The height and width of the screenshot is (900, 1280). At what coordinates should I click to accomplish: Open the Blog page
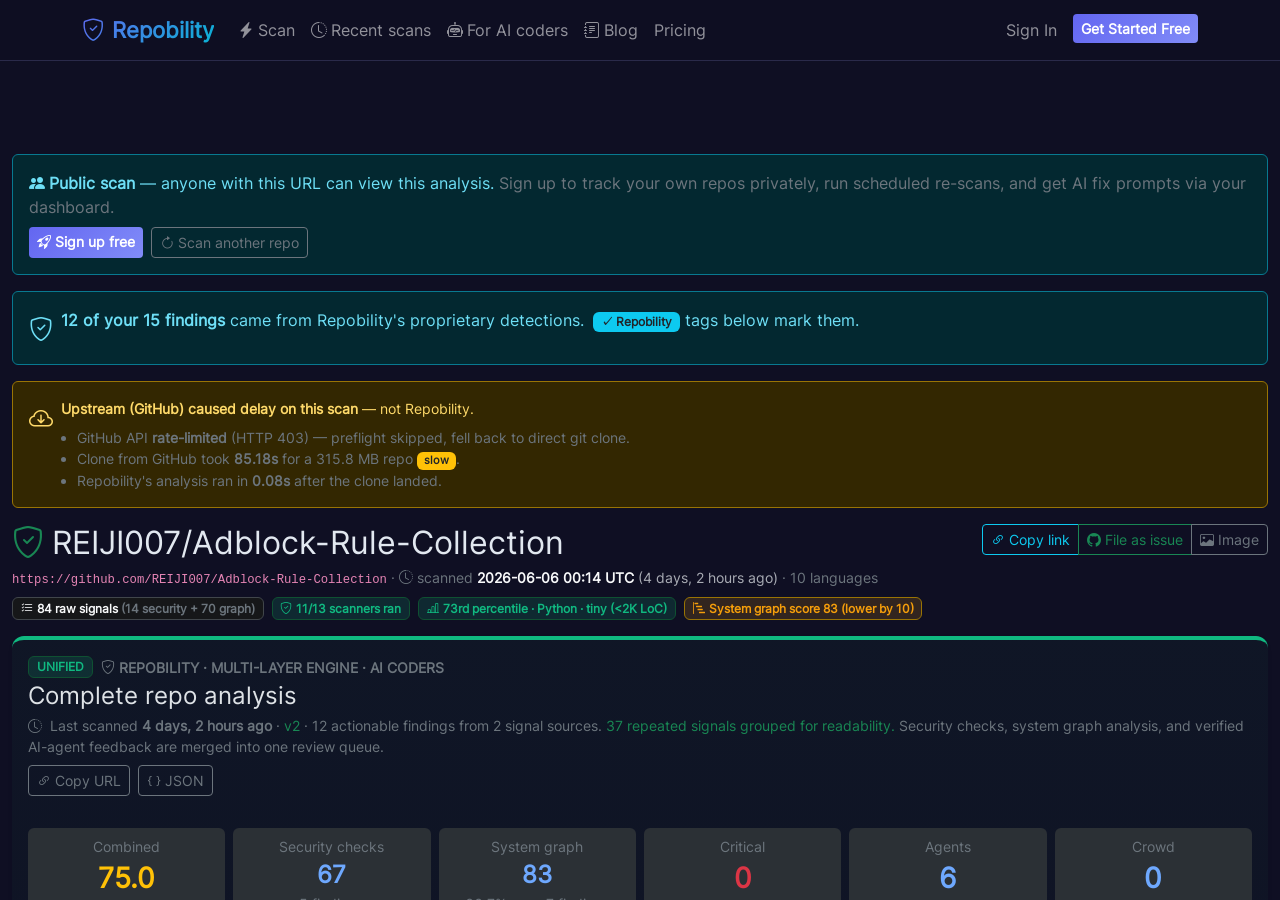point(611,30)
